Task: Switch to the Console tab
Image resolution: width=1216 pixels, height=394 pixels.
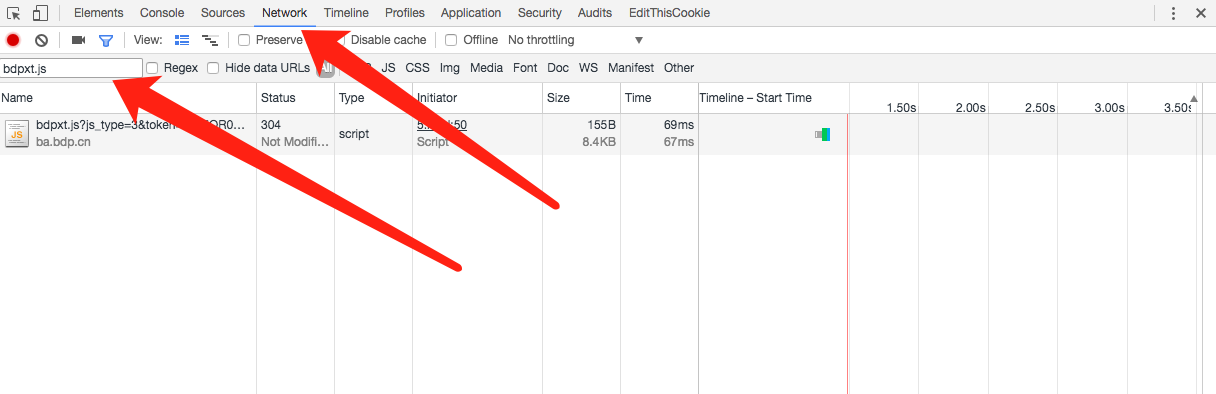Action: (161, 13)
